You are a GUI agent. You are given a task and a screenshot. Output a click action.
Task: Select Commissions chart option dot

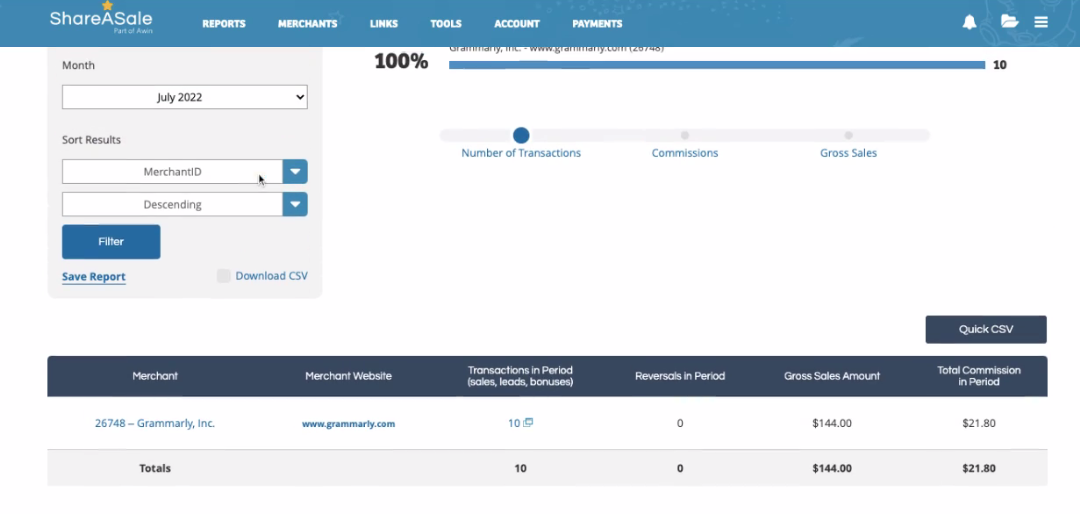(685, 136)
